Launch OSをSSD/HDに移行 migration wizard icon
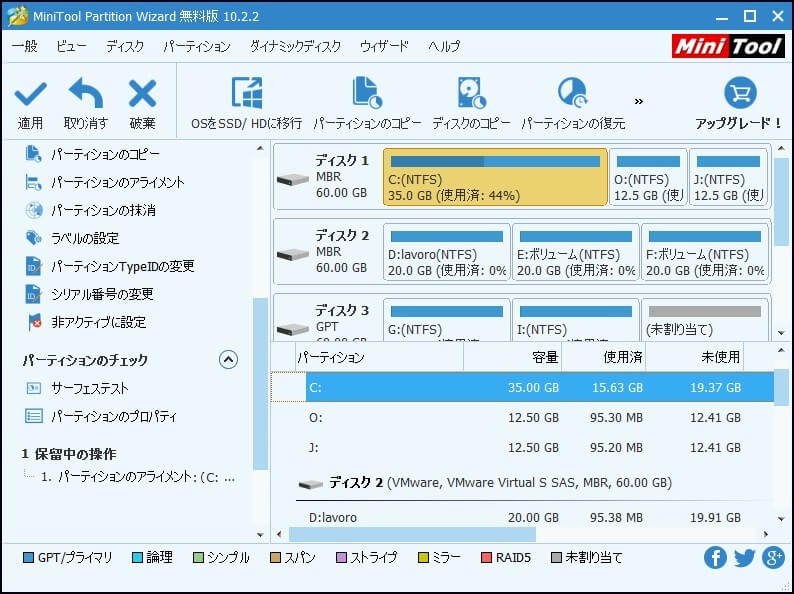This screenshot has height=594, width=794. (x=247, y=93)
